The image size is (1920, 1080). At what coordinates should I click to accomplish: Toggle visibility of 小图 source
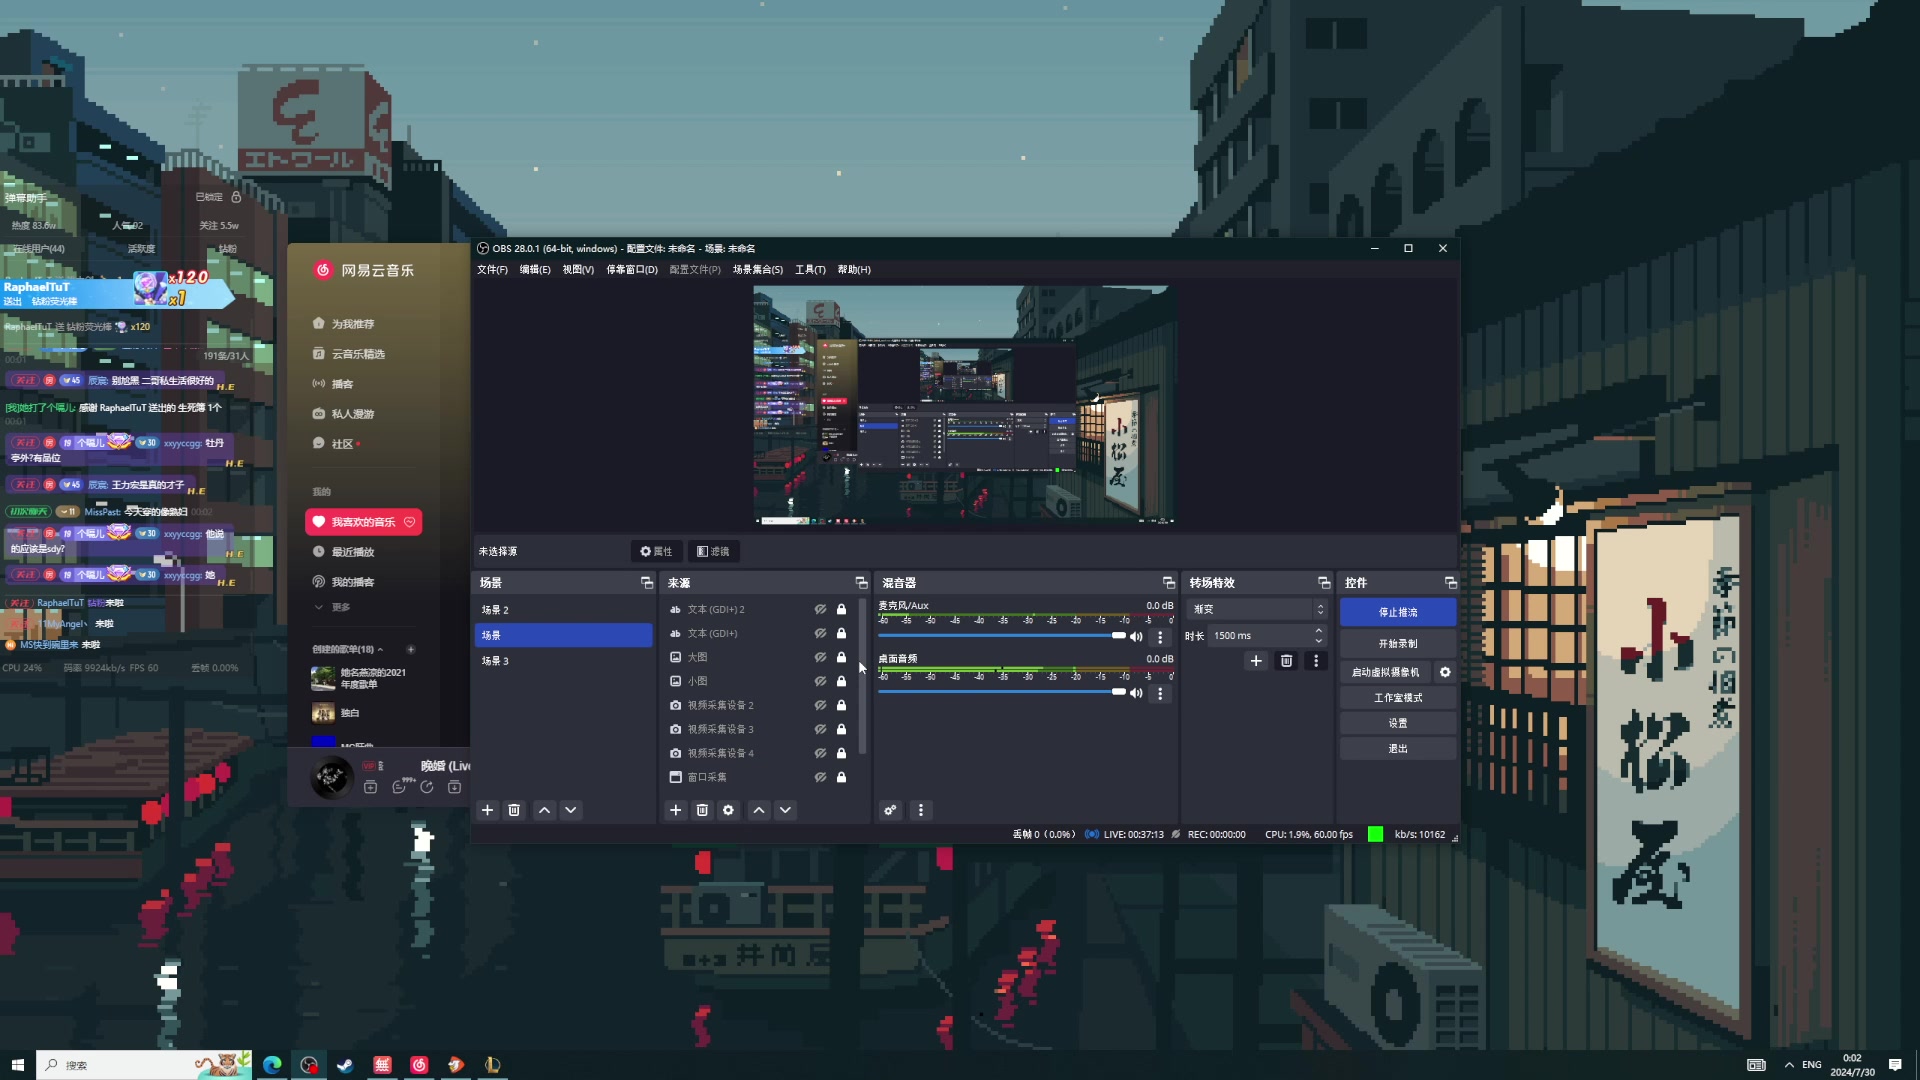pyautogui.click(x=820, y=681)
